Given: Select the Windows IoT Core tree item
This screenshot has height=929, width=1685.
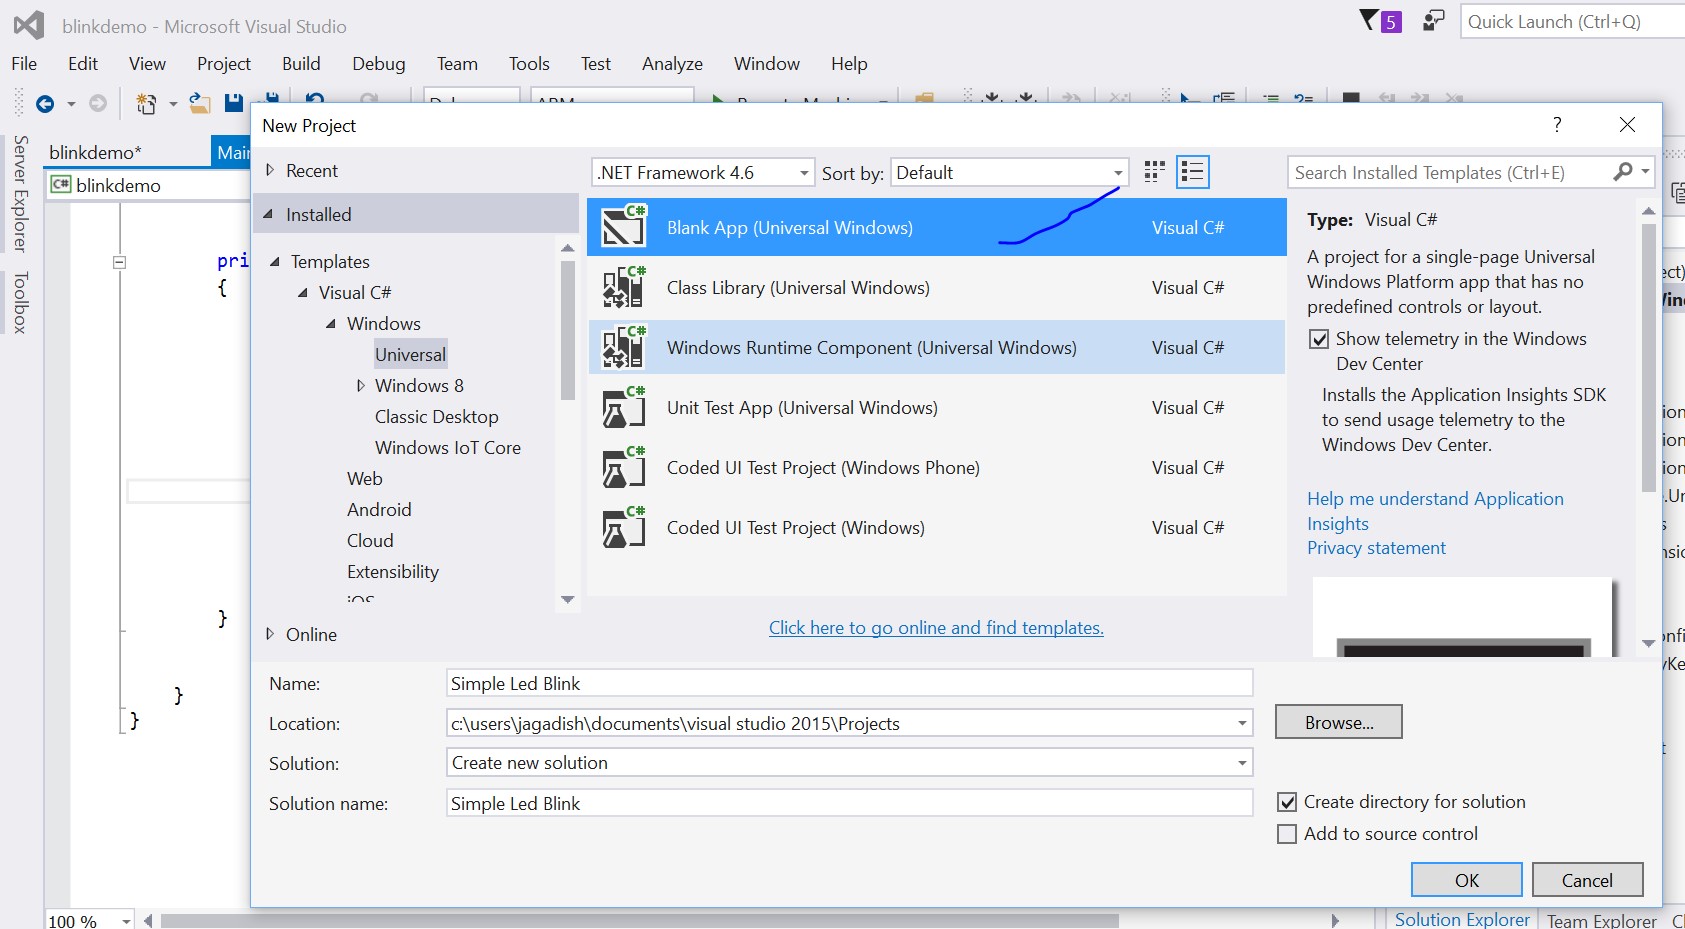Looking at the screenshot, I should pyautogui.click(x=448, y=448).
